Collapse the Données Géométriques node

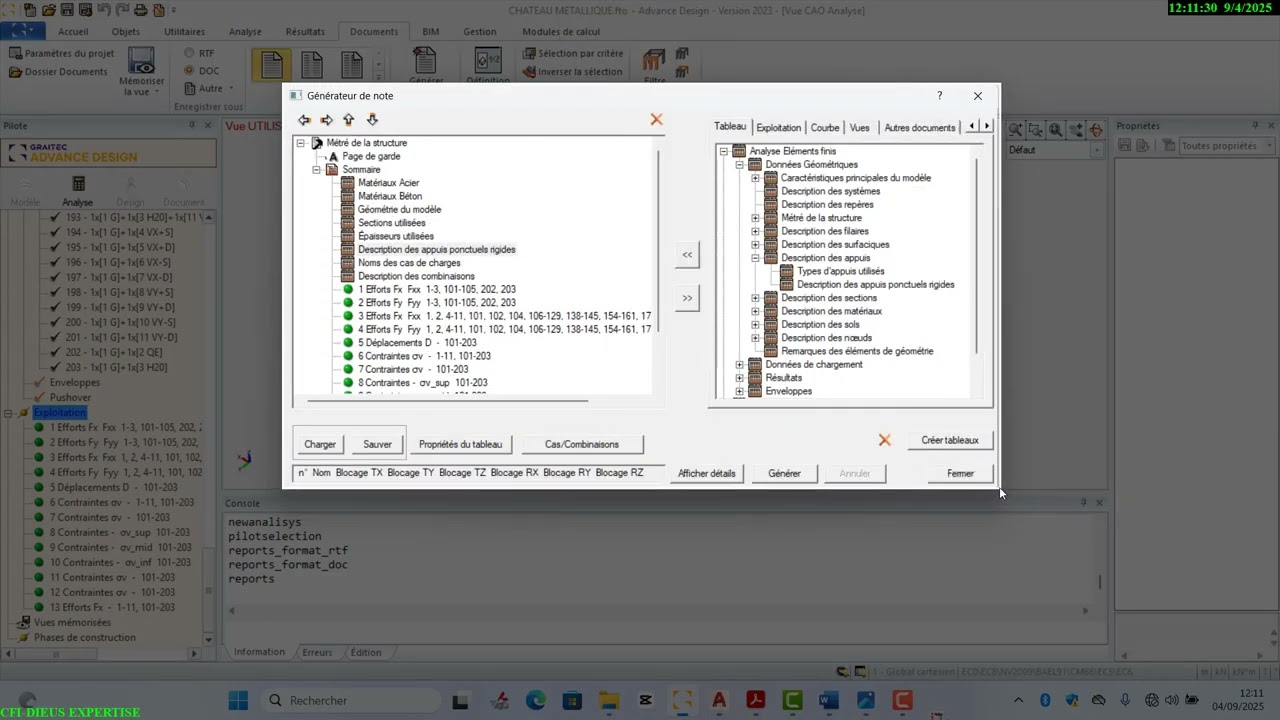point(739,165)
